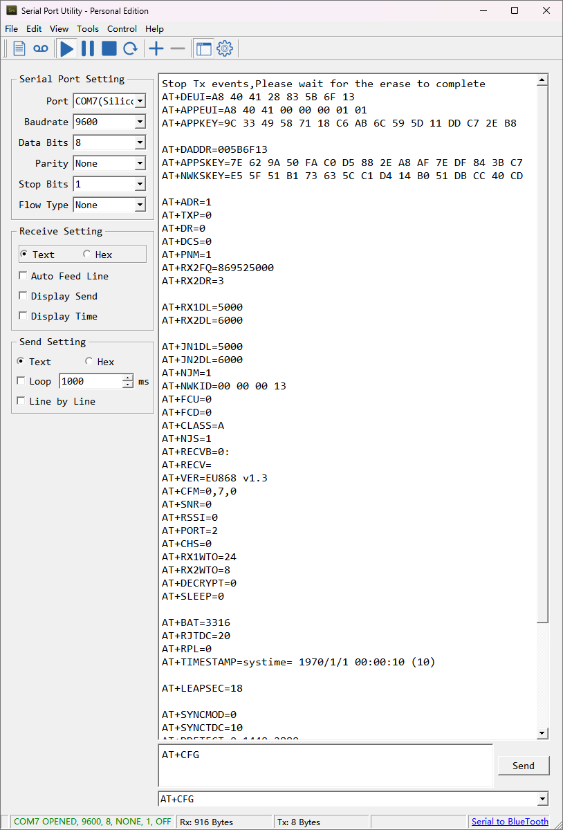The image size is (563, 830).
Task: Stop the serial port with square icon
Action: point(109,49)
